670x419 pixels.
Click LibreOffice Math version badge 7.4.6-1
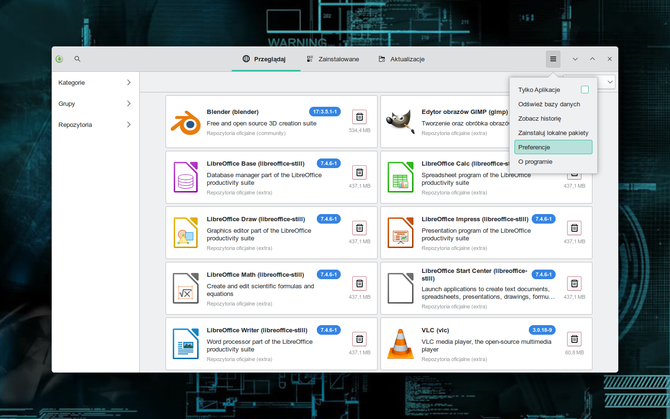click(329, 274)
